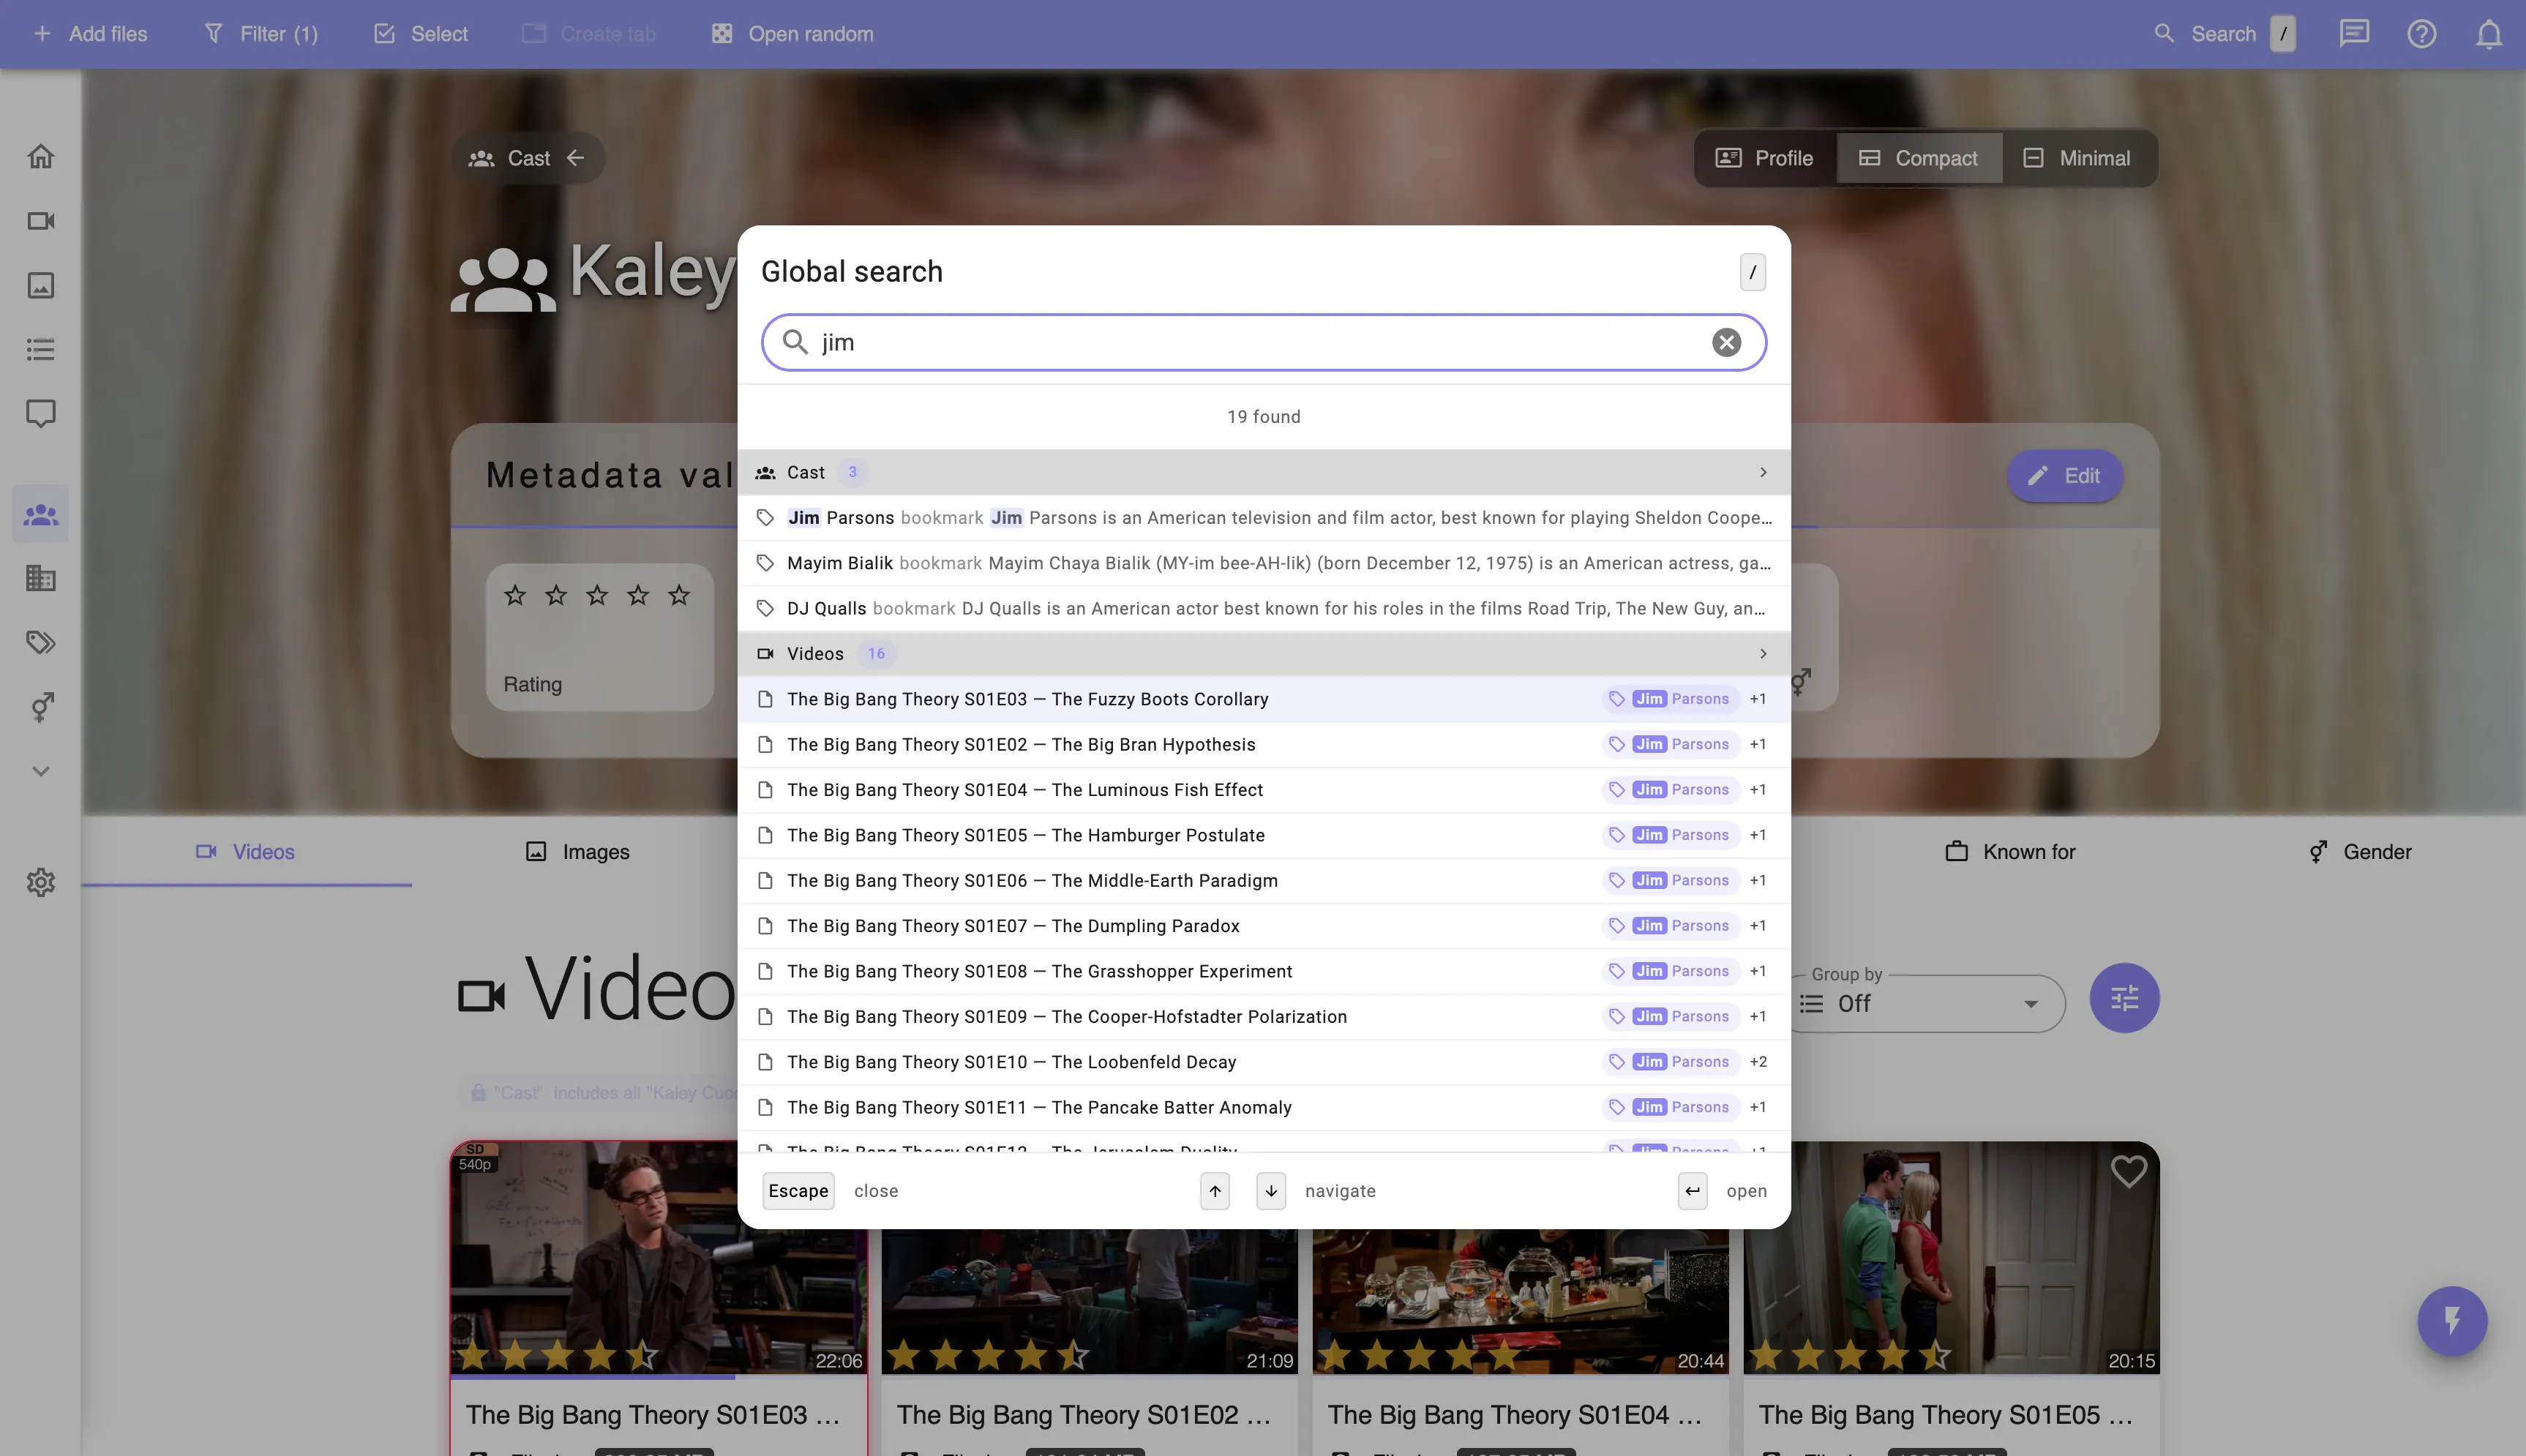Open S01E05 The Hamburger Postulate result
Viewport: 2526px width, 1456px height.
(x=1264, y=835)
